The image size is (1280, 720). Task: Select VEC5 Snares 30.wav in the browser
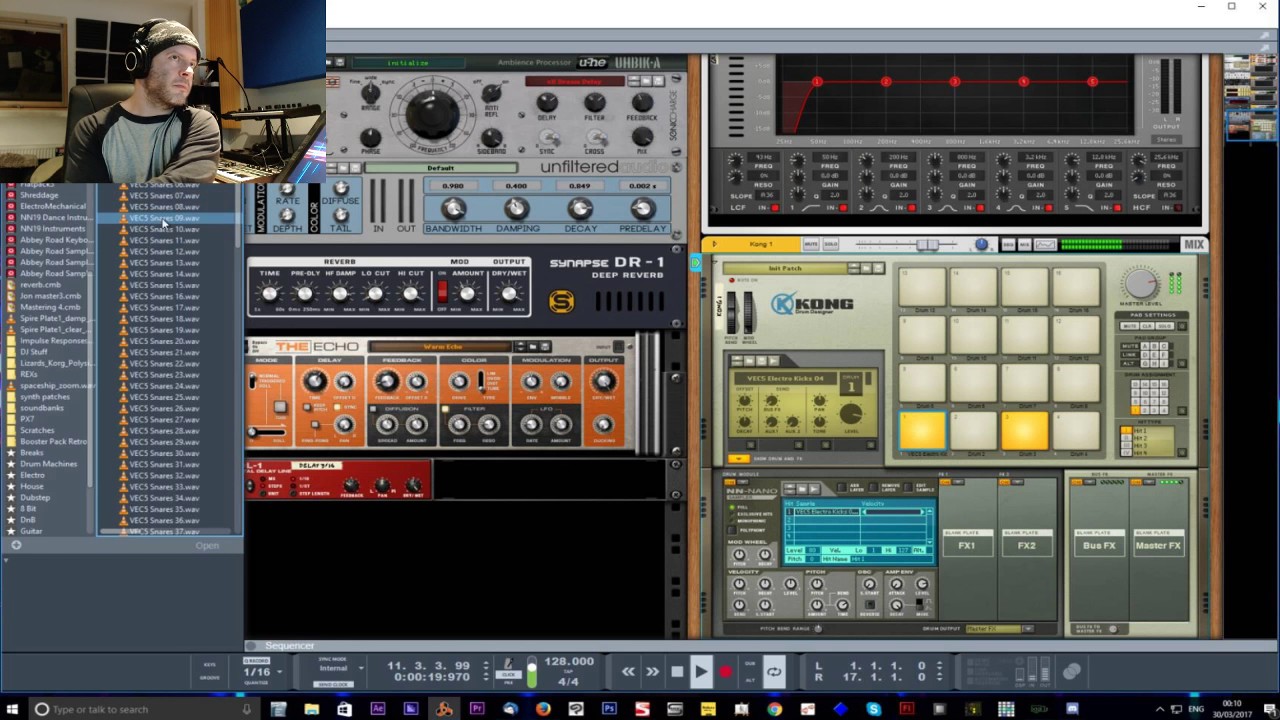coord(167,453)
